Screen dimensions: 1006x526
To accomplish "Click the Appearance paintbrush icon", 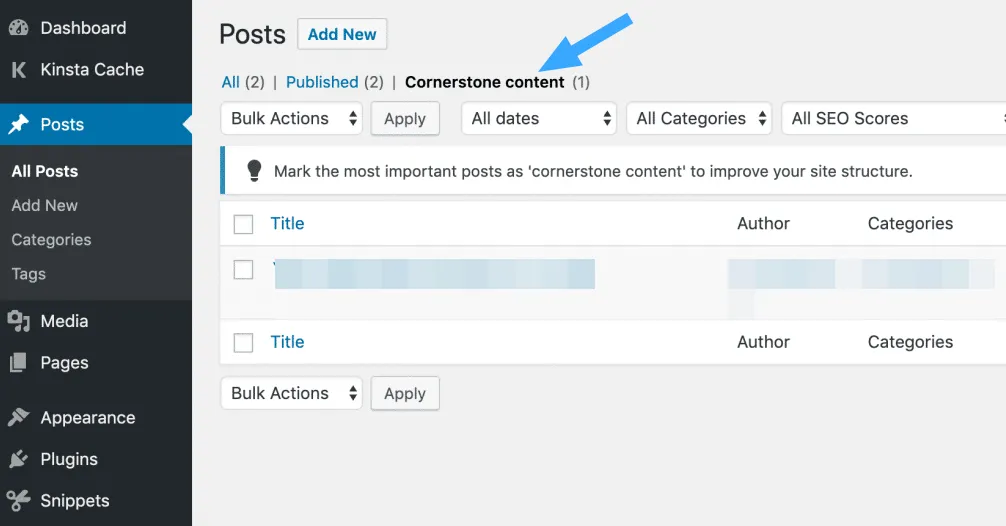I will pos(18,418).
